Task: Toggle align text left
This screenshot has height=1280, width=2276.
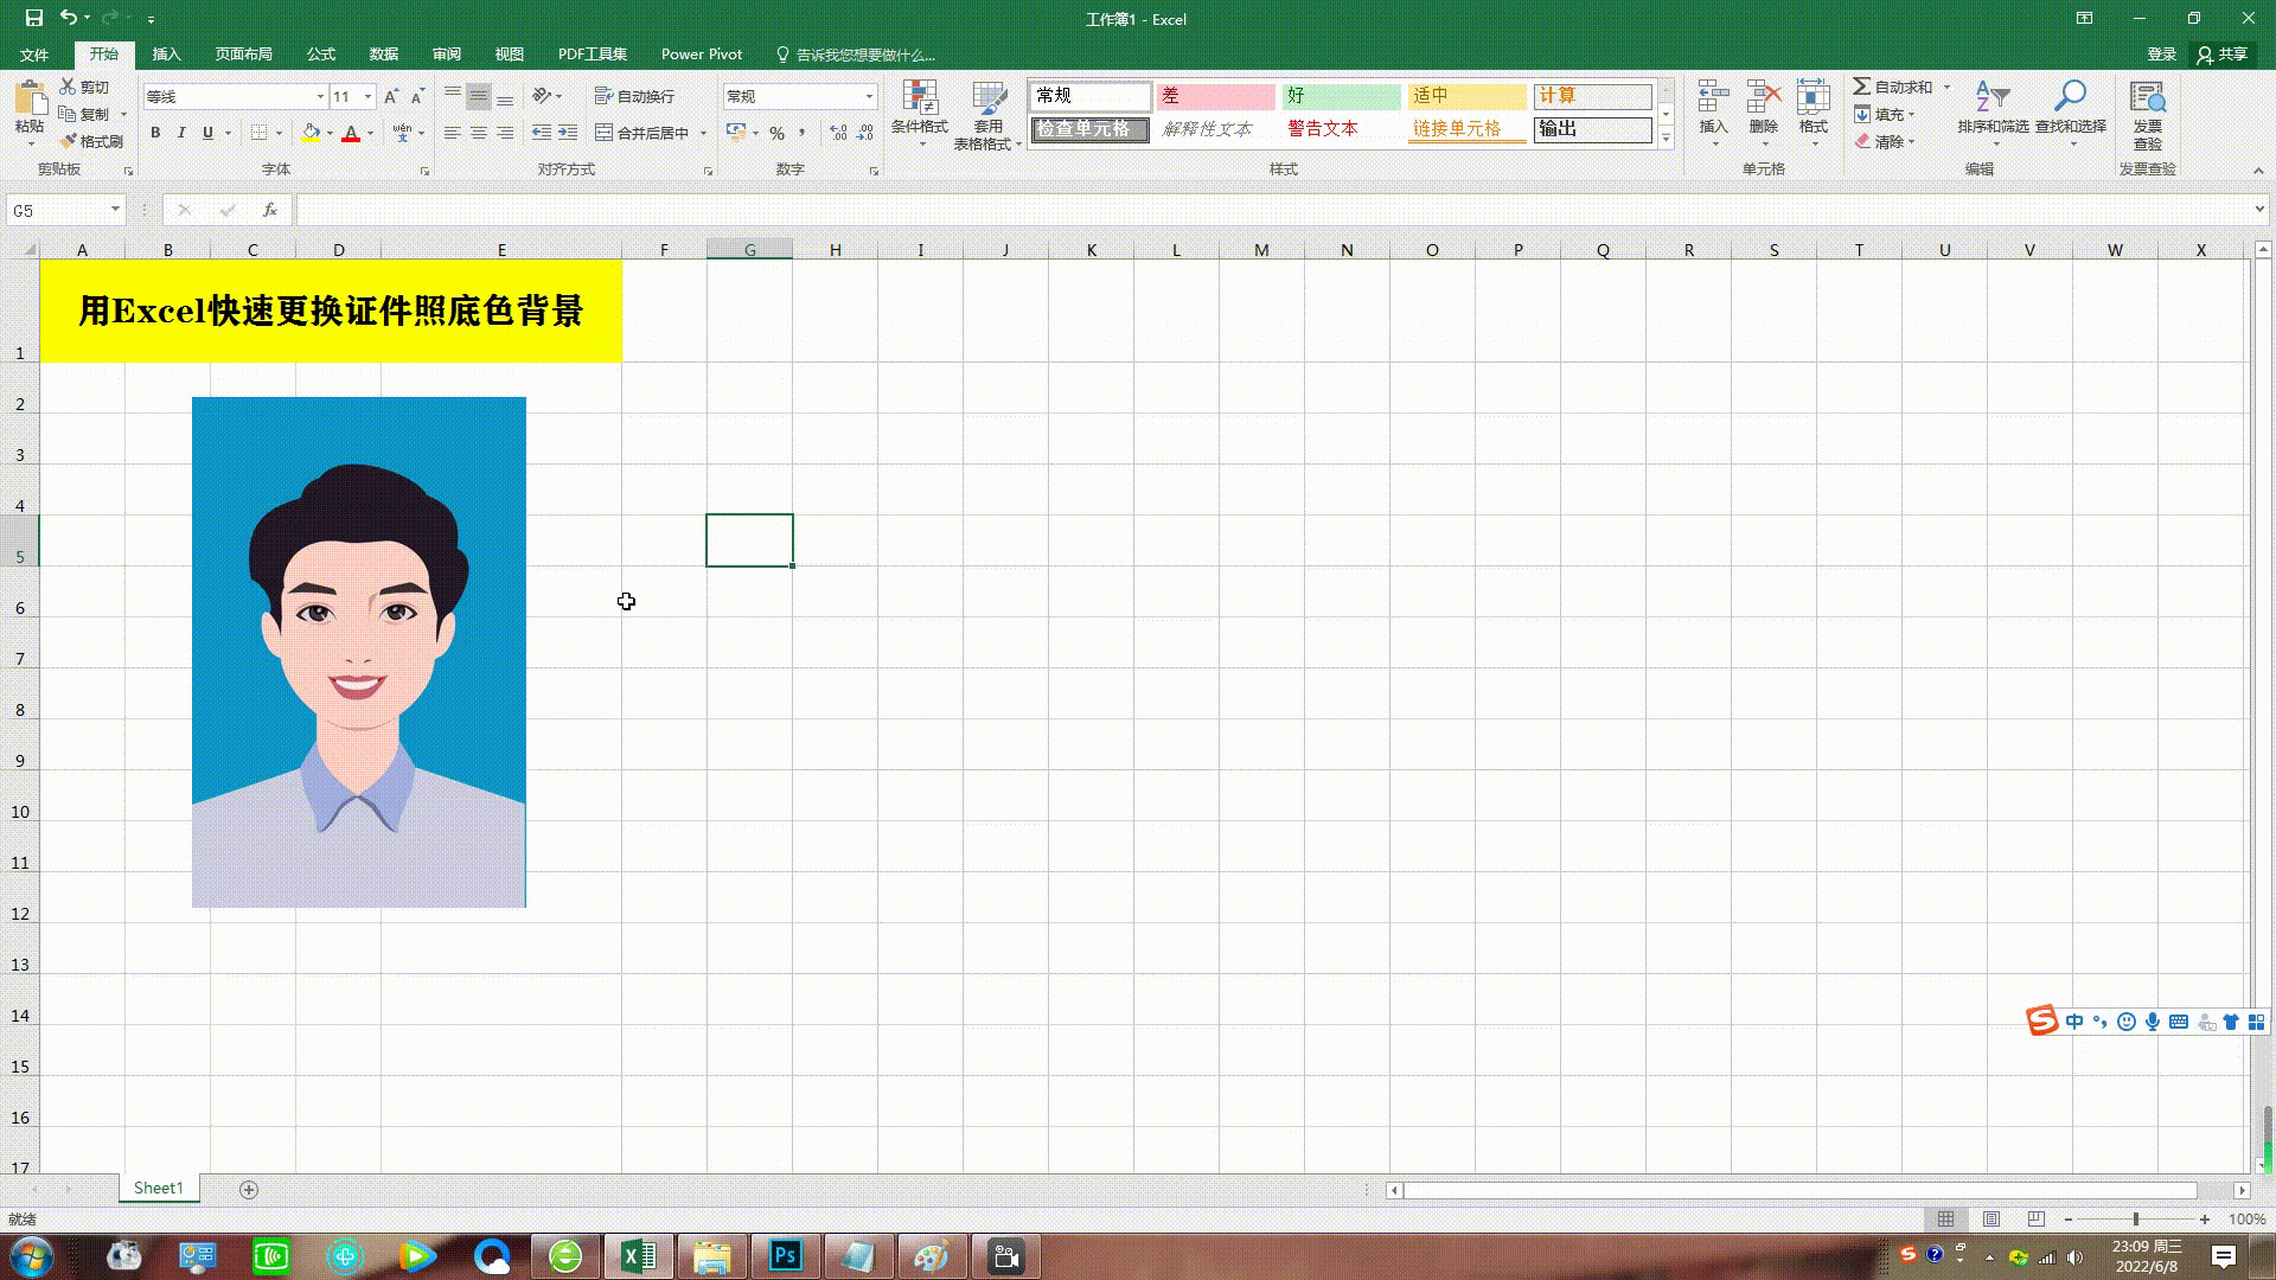Action: coord(452,133)
